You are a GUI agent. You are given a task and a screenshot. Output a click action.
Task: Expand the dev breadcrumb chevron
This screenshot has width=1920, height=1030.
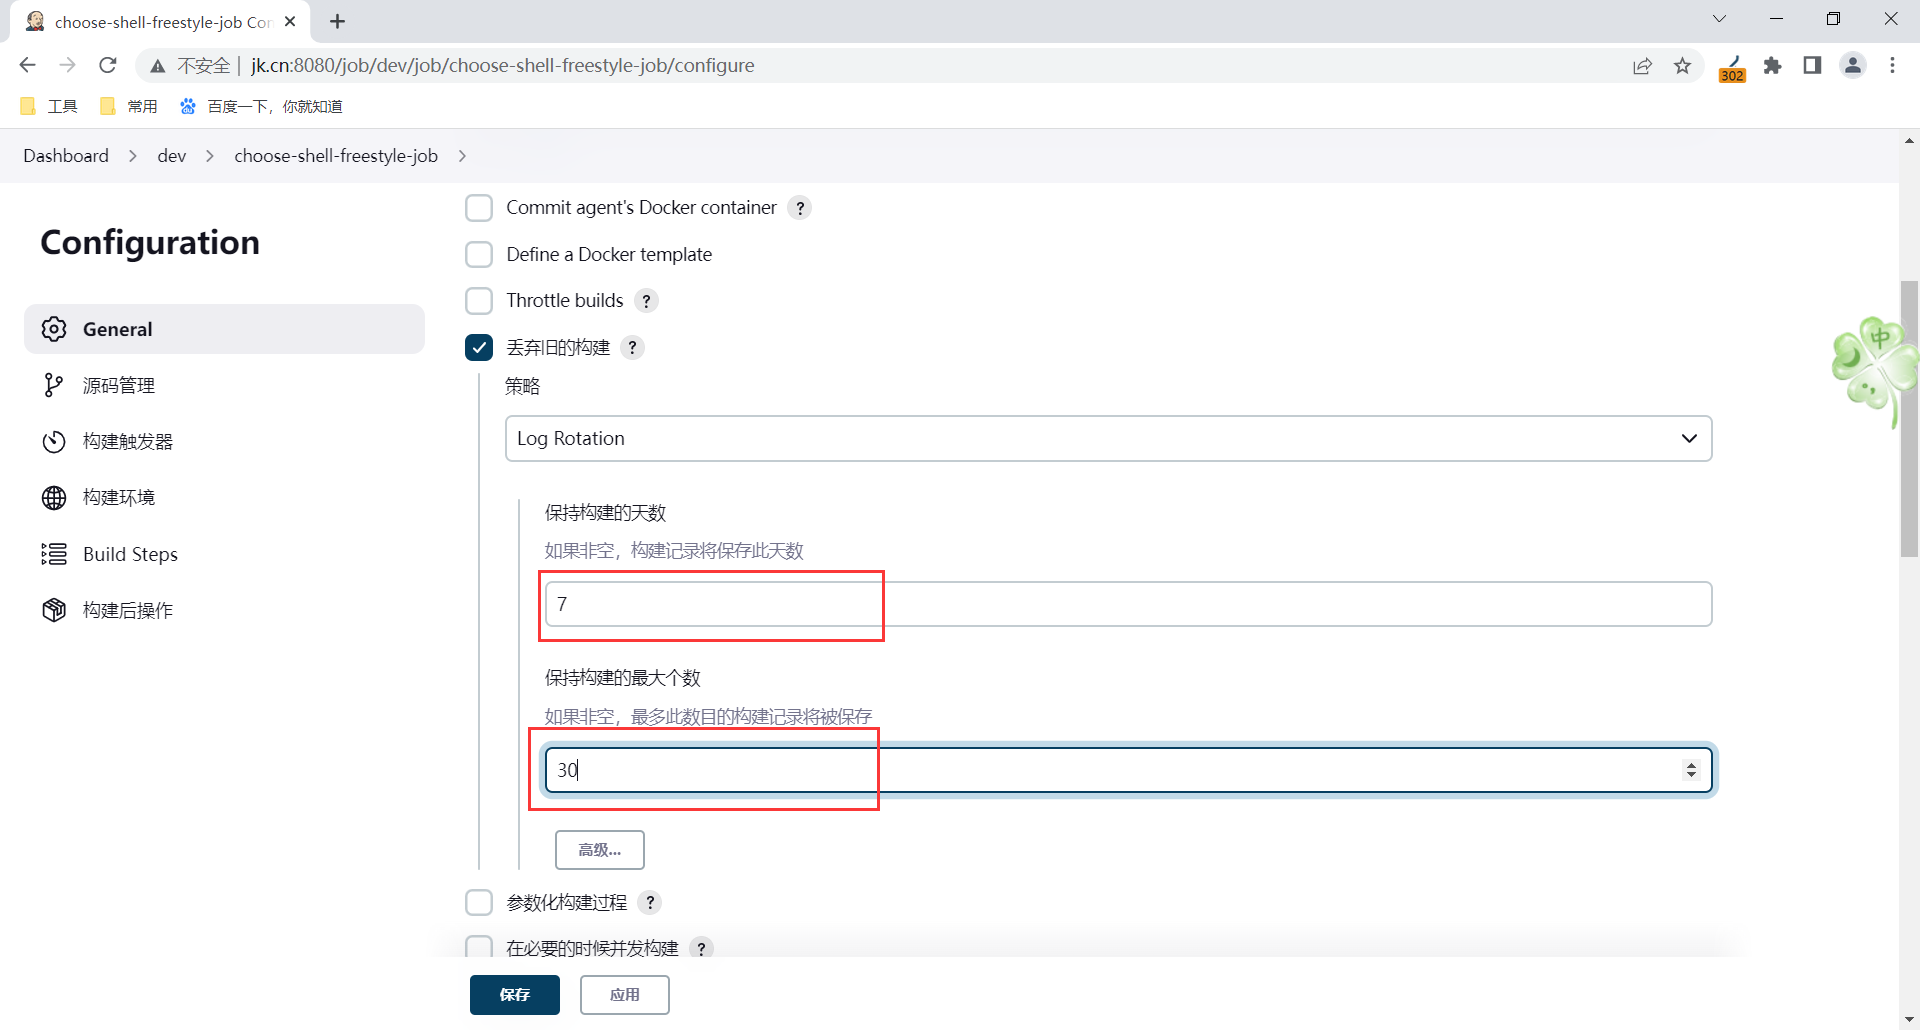(x=210, y=156)
